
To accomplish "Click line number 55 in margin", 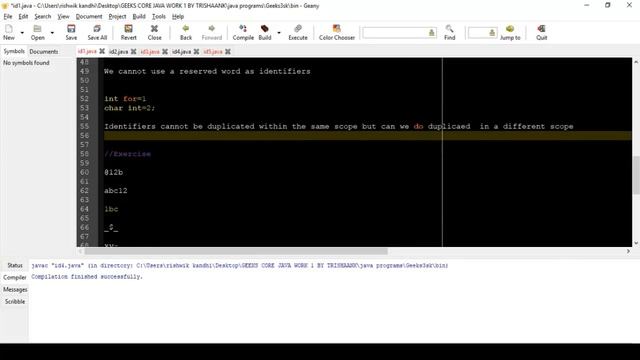I will 84,126.
